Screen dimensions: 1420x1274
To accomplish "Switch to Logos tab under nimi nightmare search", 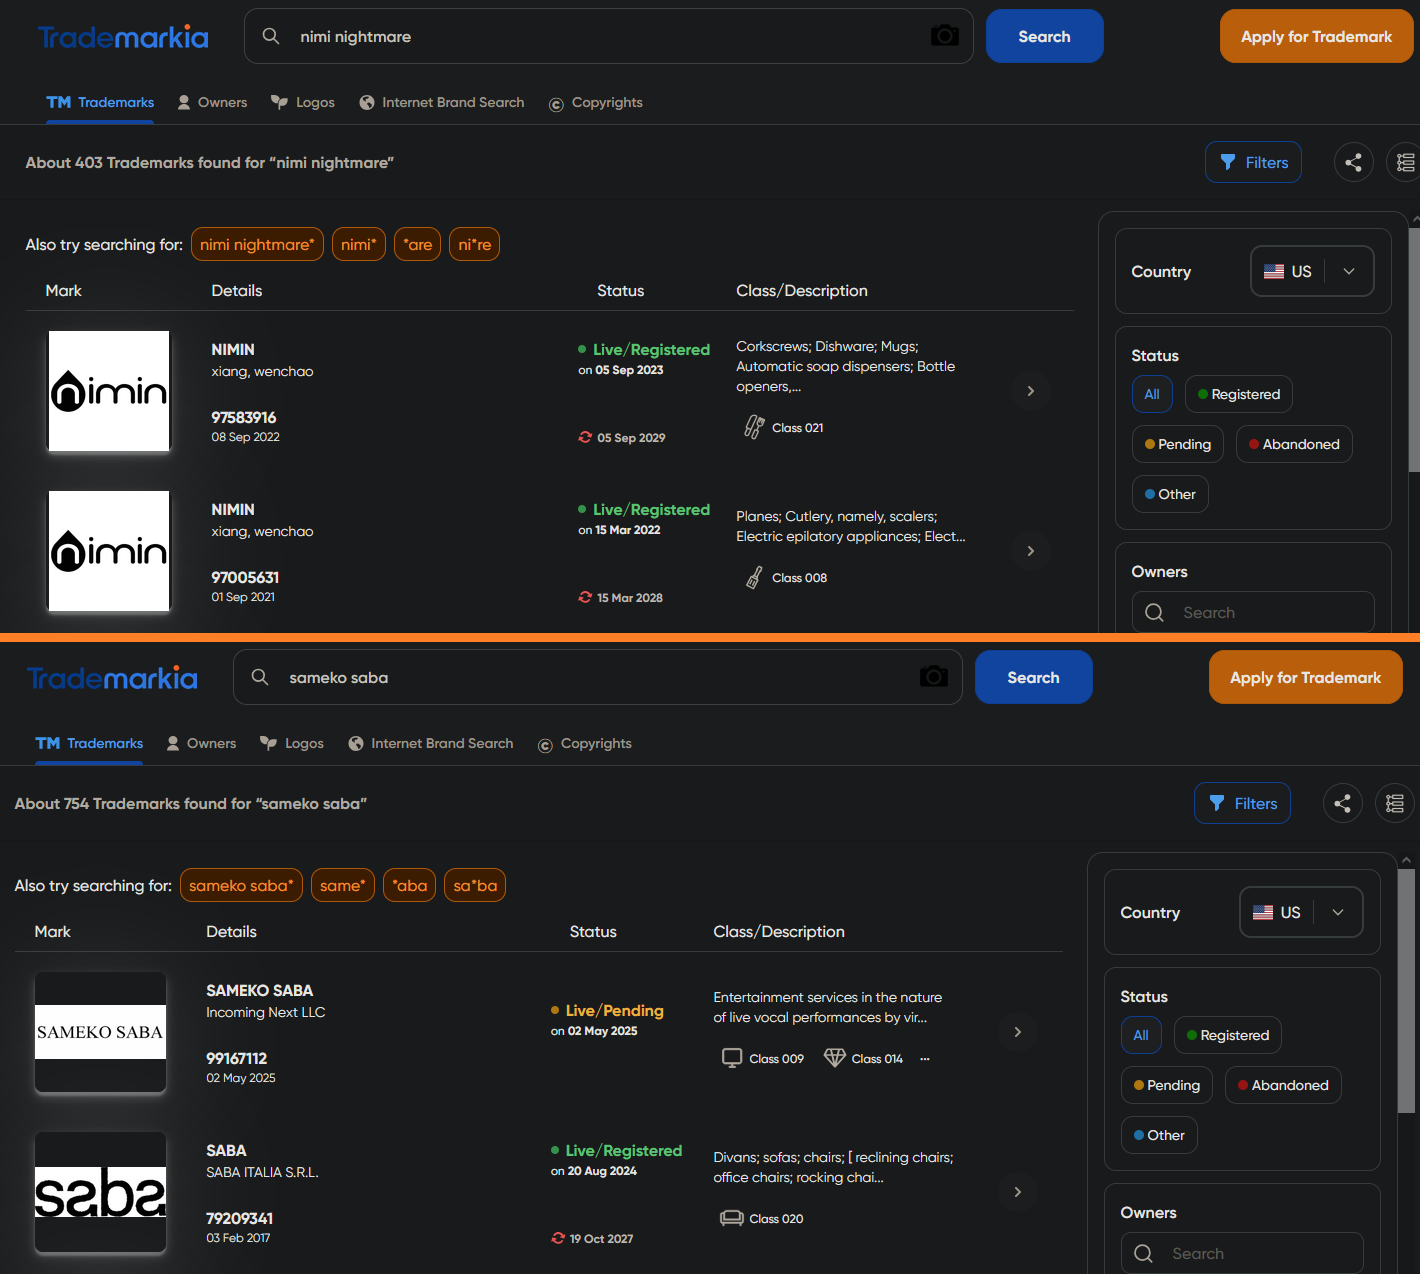I will pyautogui.click(x=303, y=102).
